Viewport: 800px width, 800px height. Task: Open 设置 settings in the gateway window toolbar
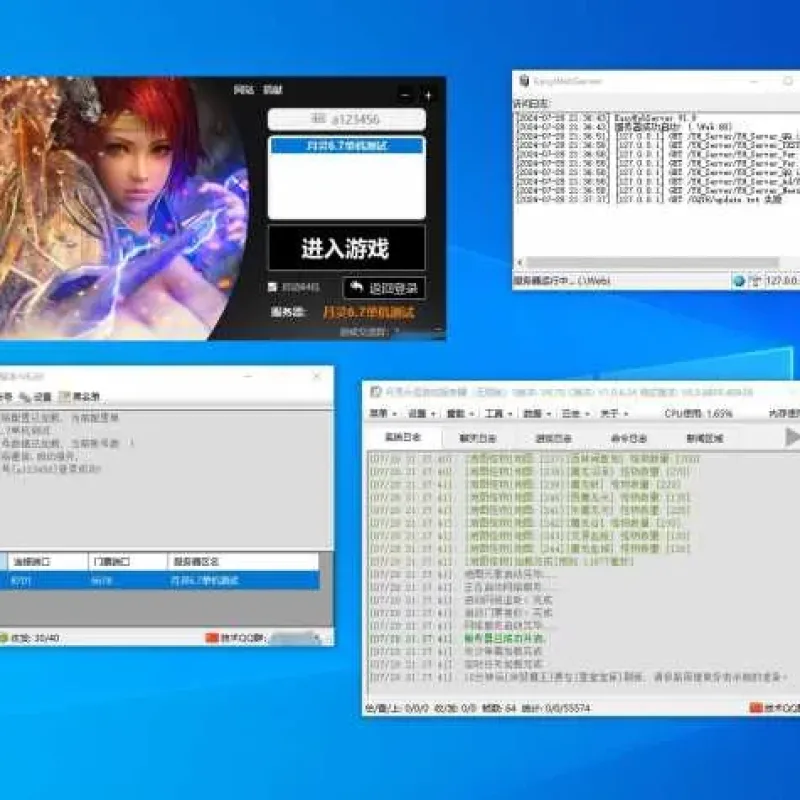pos(42,396)
